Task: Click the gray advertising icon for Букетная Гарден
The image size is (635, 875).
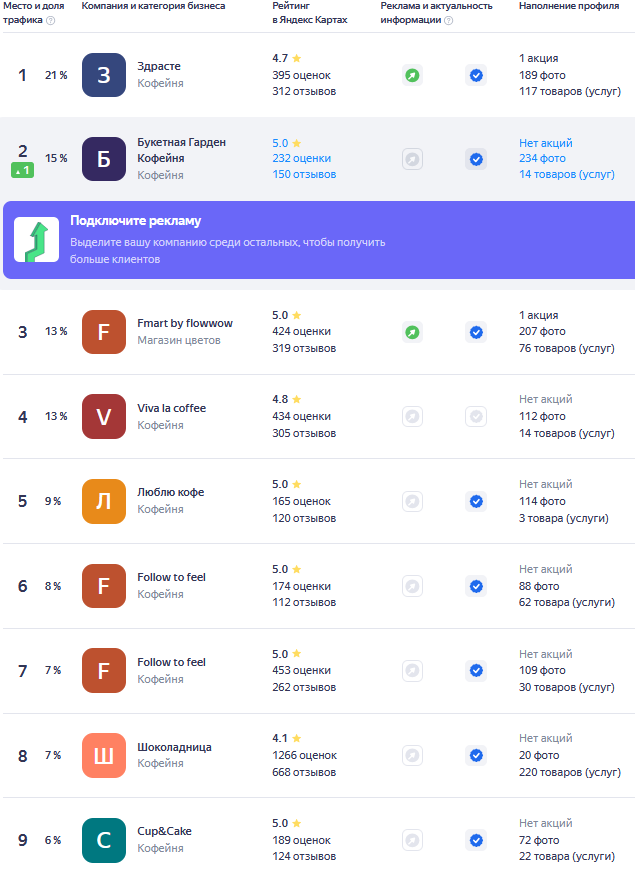Action: pyautogui.click(x=412, y=160)
